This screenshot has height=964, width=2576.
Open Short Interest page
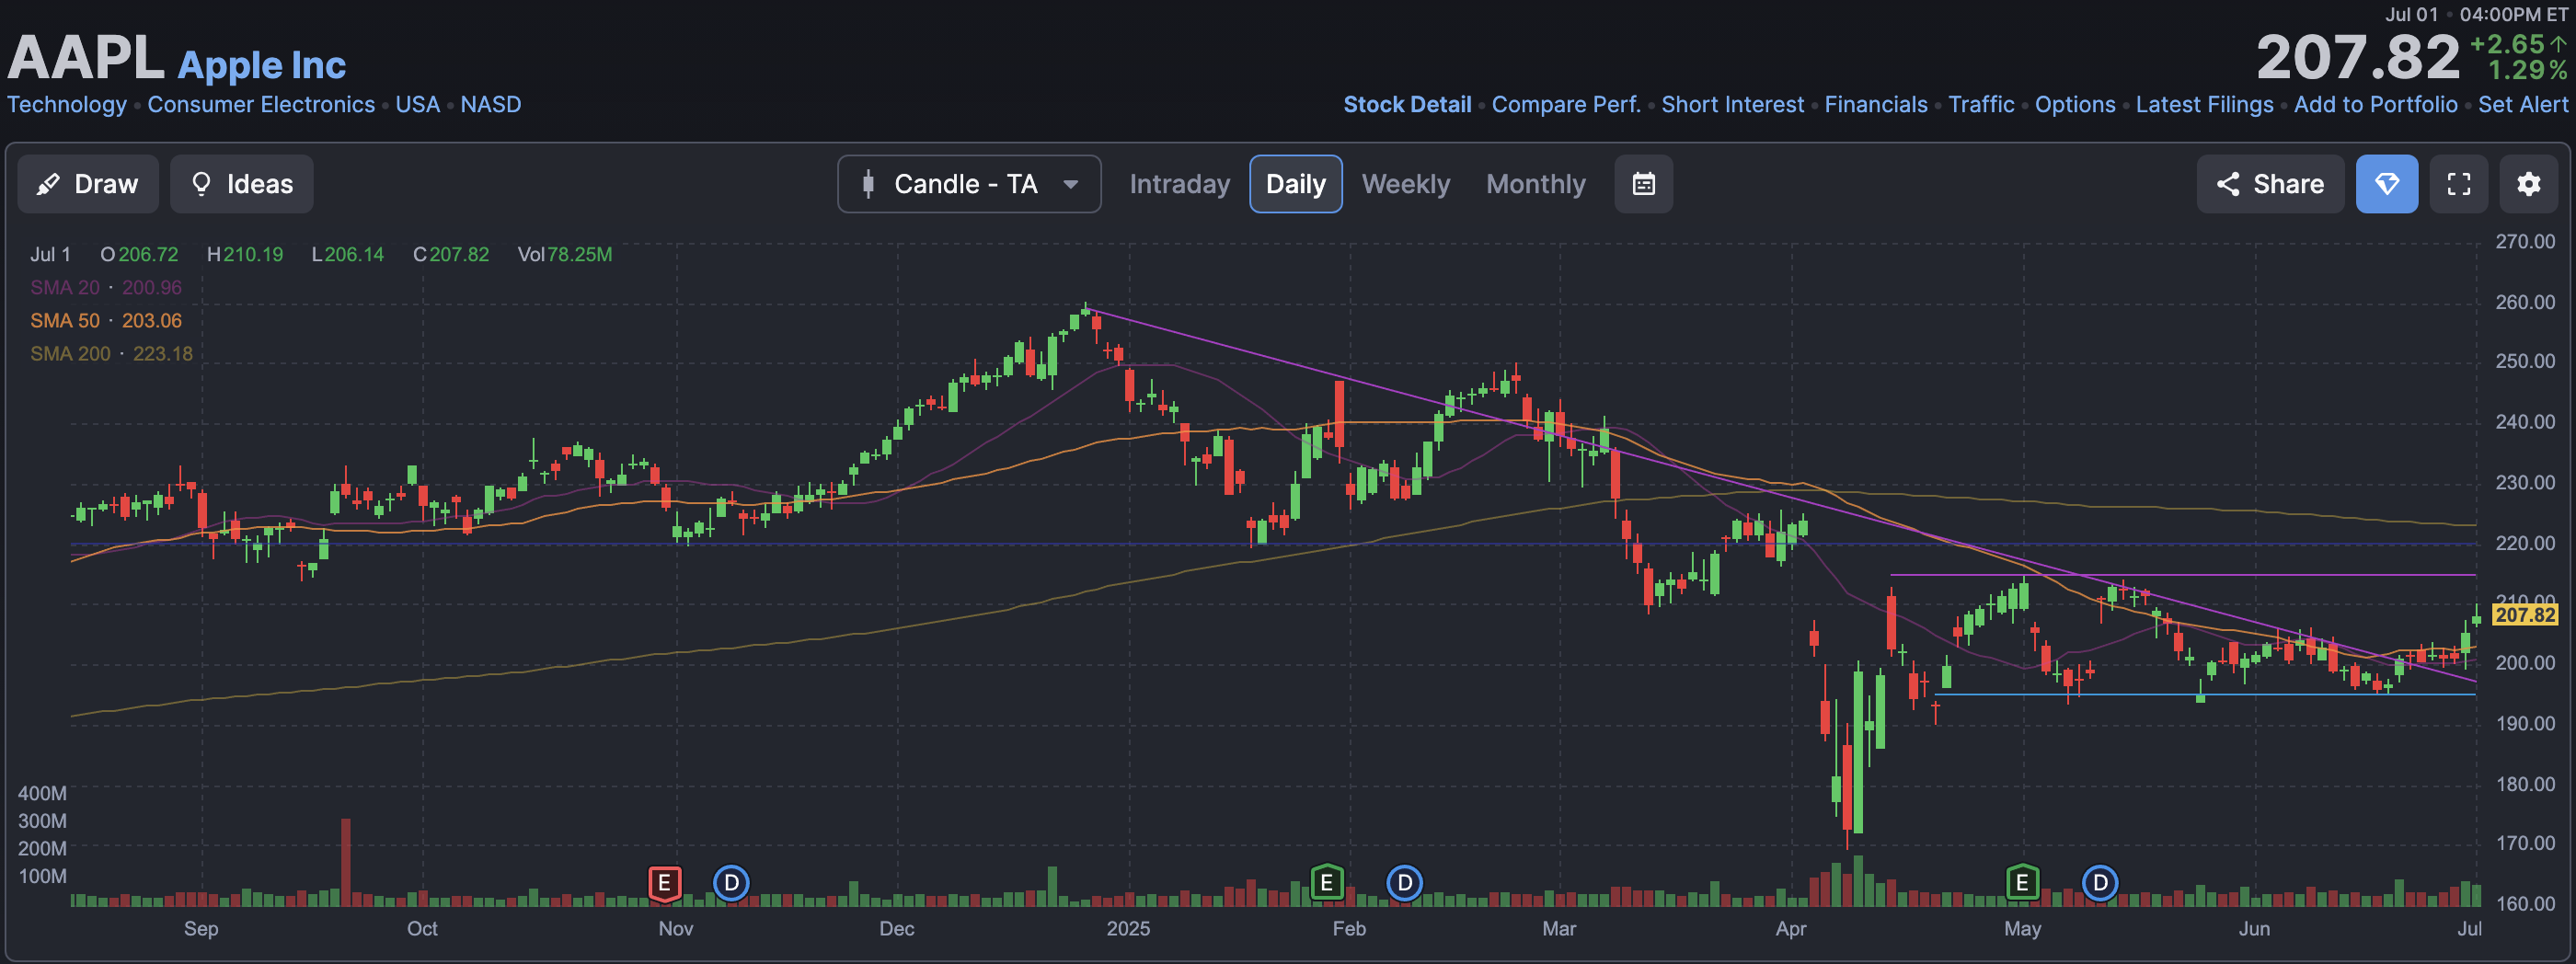1732,104
